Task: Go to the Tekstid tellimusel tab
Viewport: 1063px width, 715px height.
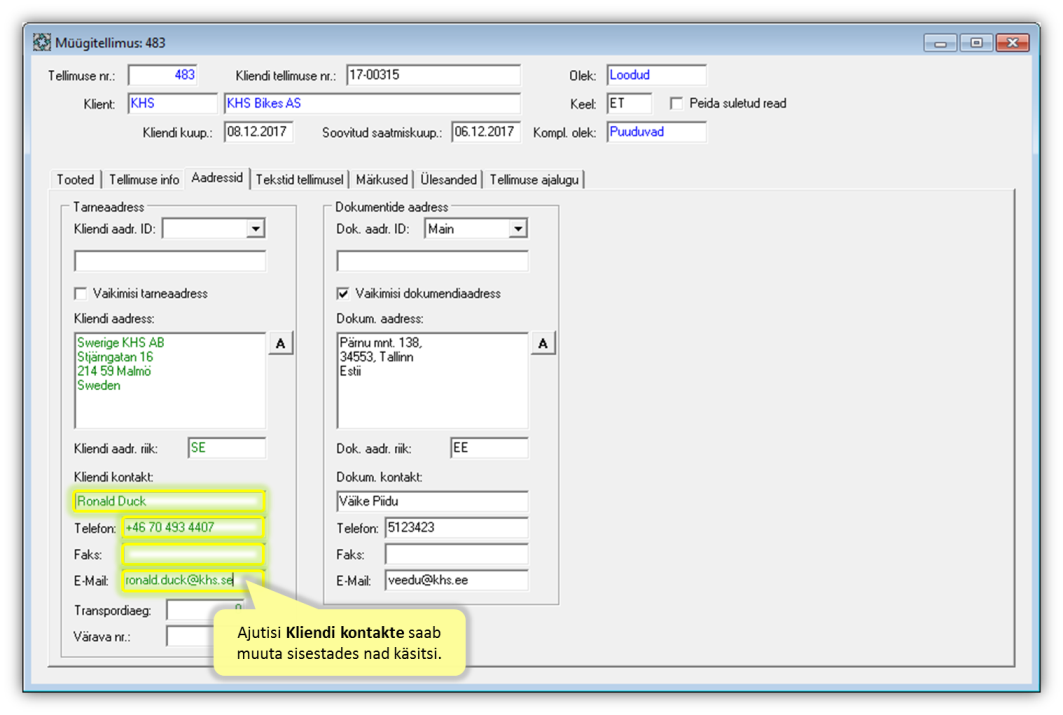Action: pyautogui.click(x=299, y=180)
